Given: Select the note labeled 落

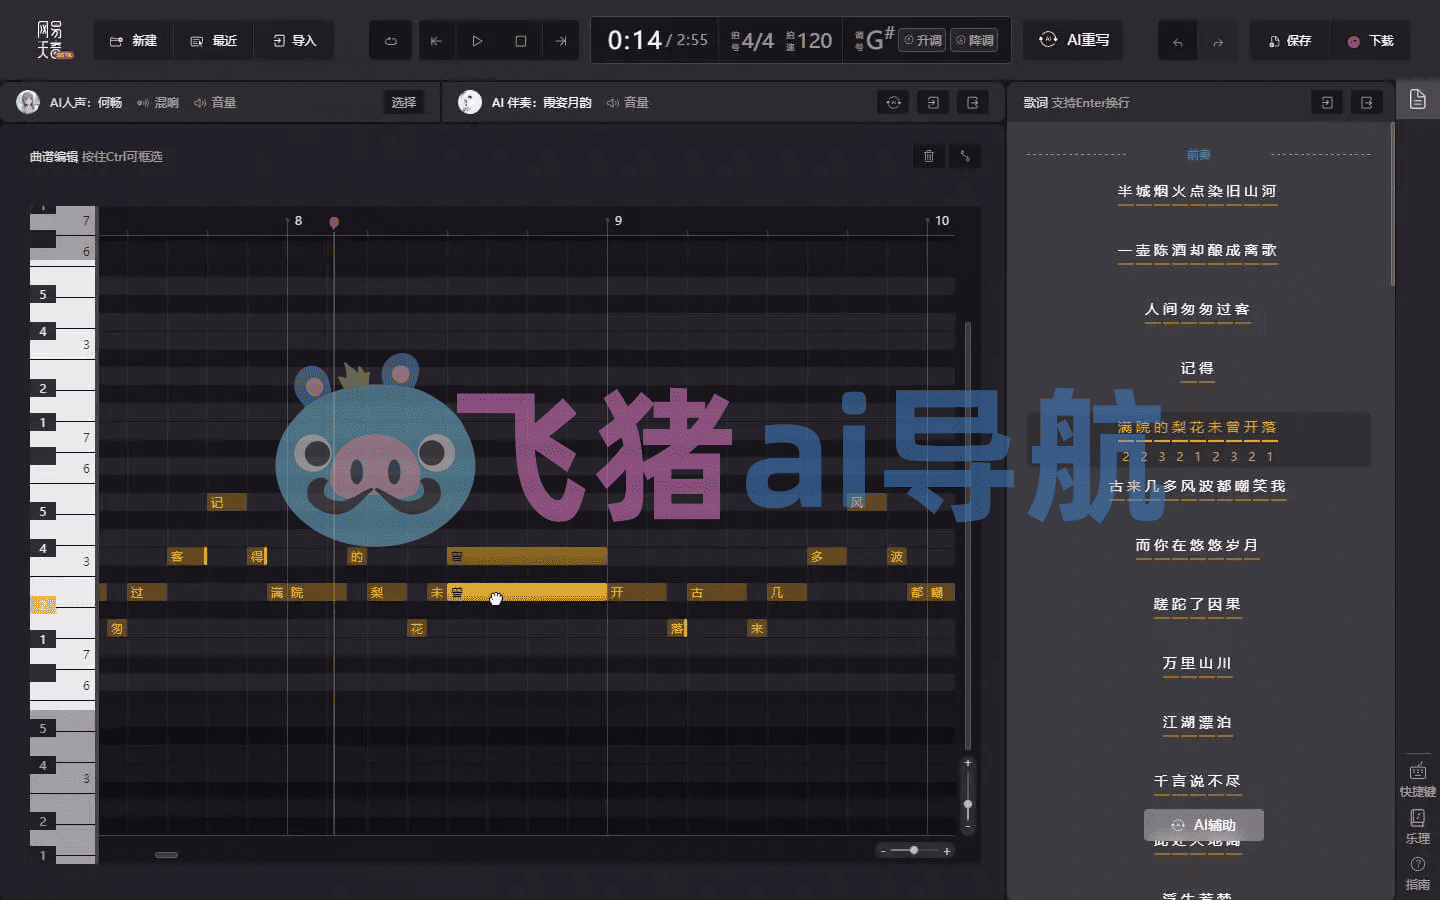Looking at the screenshot, I should (677, 628).
